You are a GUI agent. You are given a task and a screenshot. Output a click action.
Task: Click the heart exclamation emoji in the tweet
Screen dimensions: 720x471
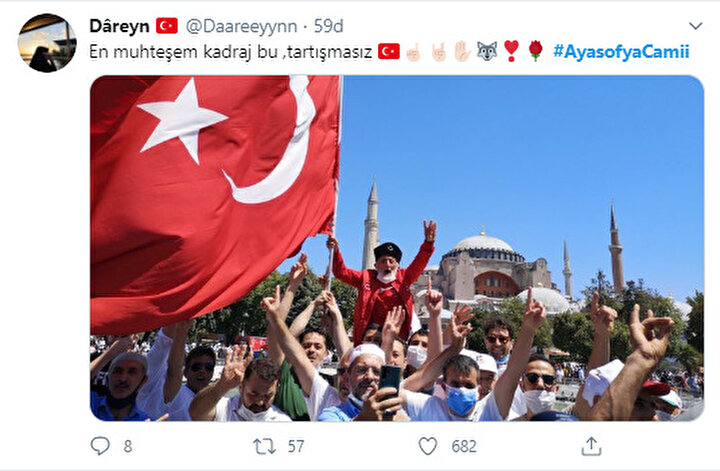(511, 51)
